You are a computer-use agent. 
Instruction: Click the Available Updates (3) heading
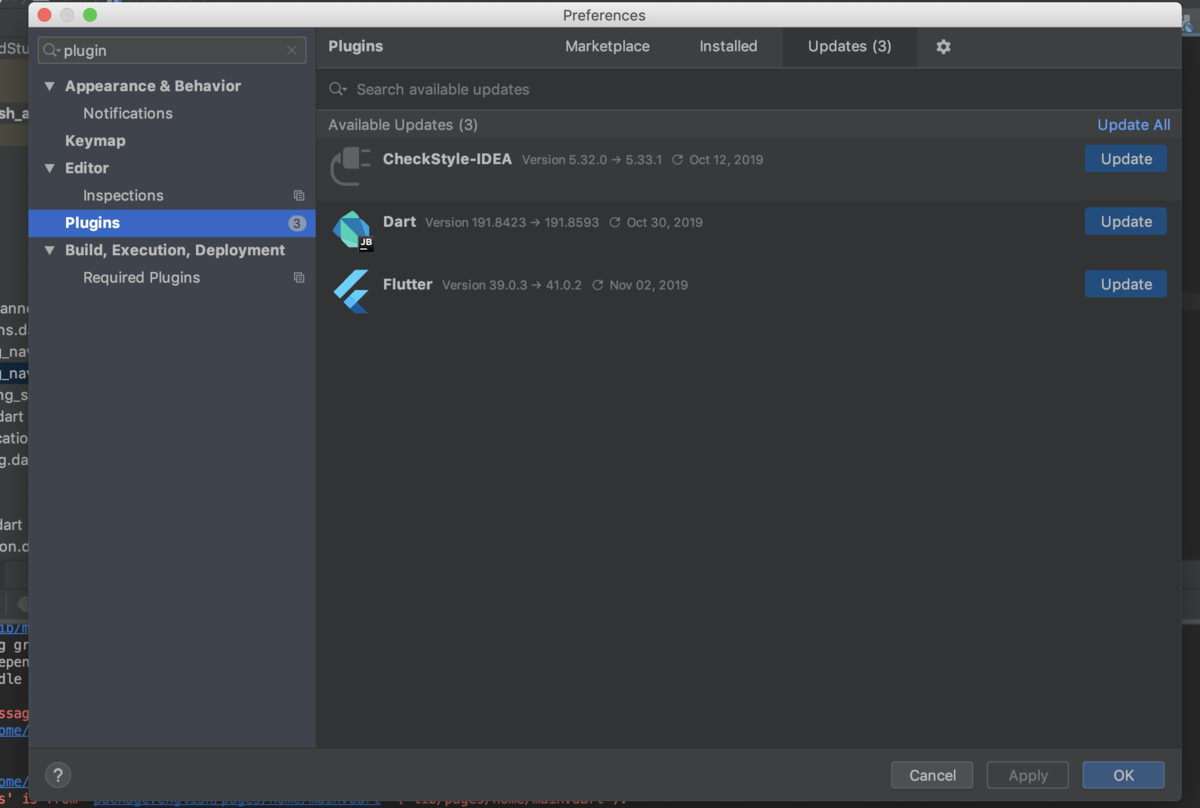(x=403, y=125)
